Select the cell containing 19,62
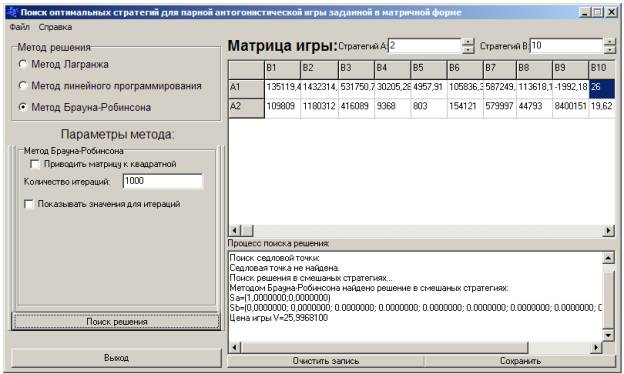The image size is (624, 374). tap(602, 108)
